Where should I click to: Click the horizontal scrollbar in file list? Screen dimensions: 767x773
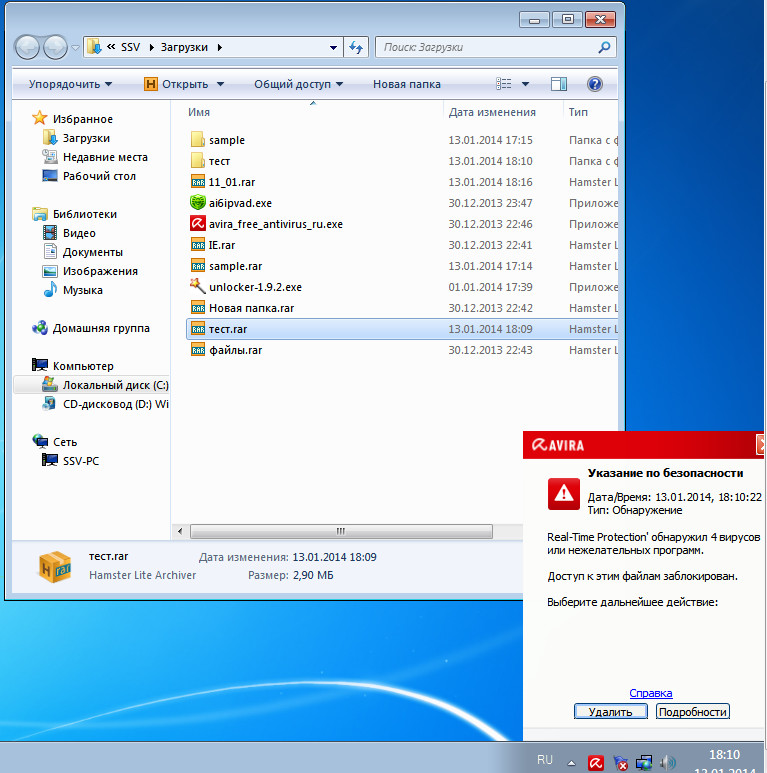340,530
